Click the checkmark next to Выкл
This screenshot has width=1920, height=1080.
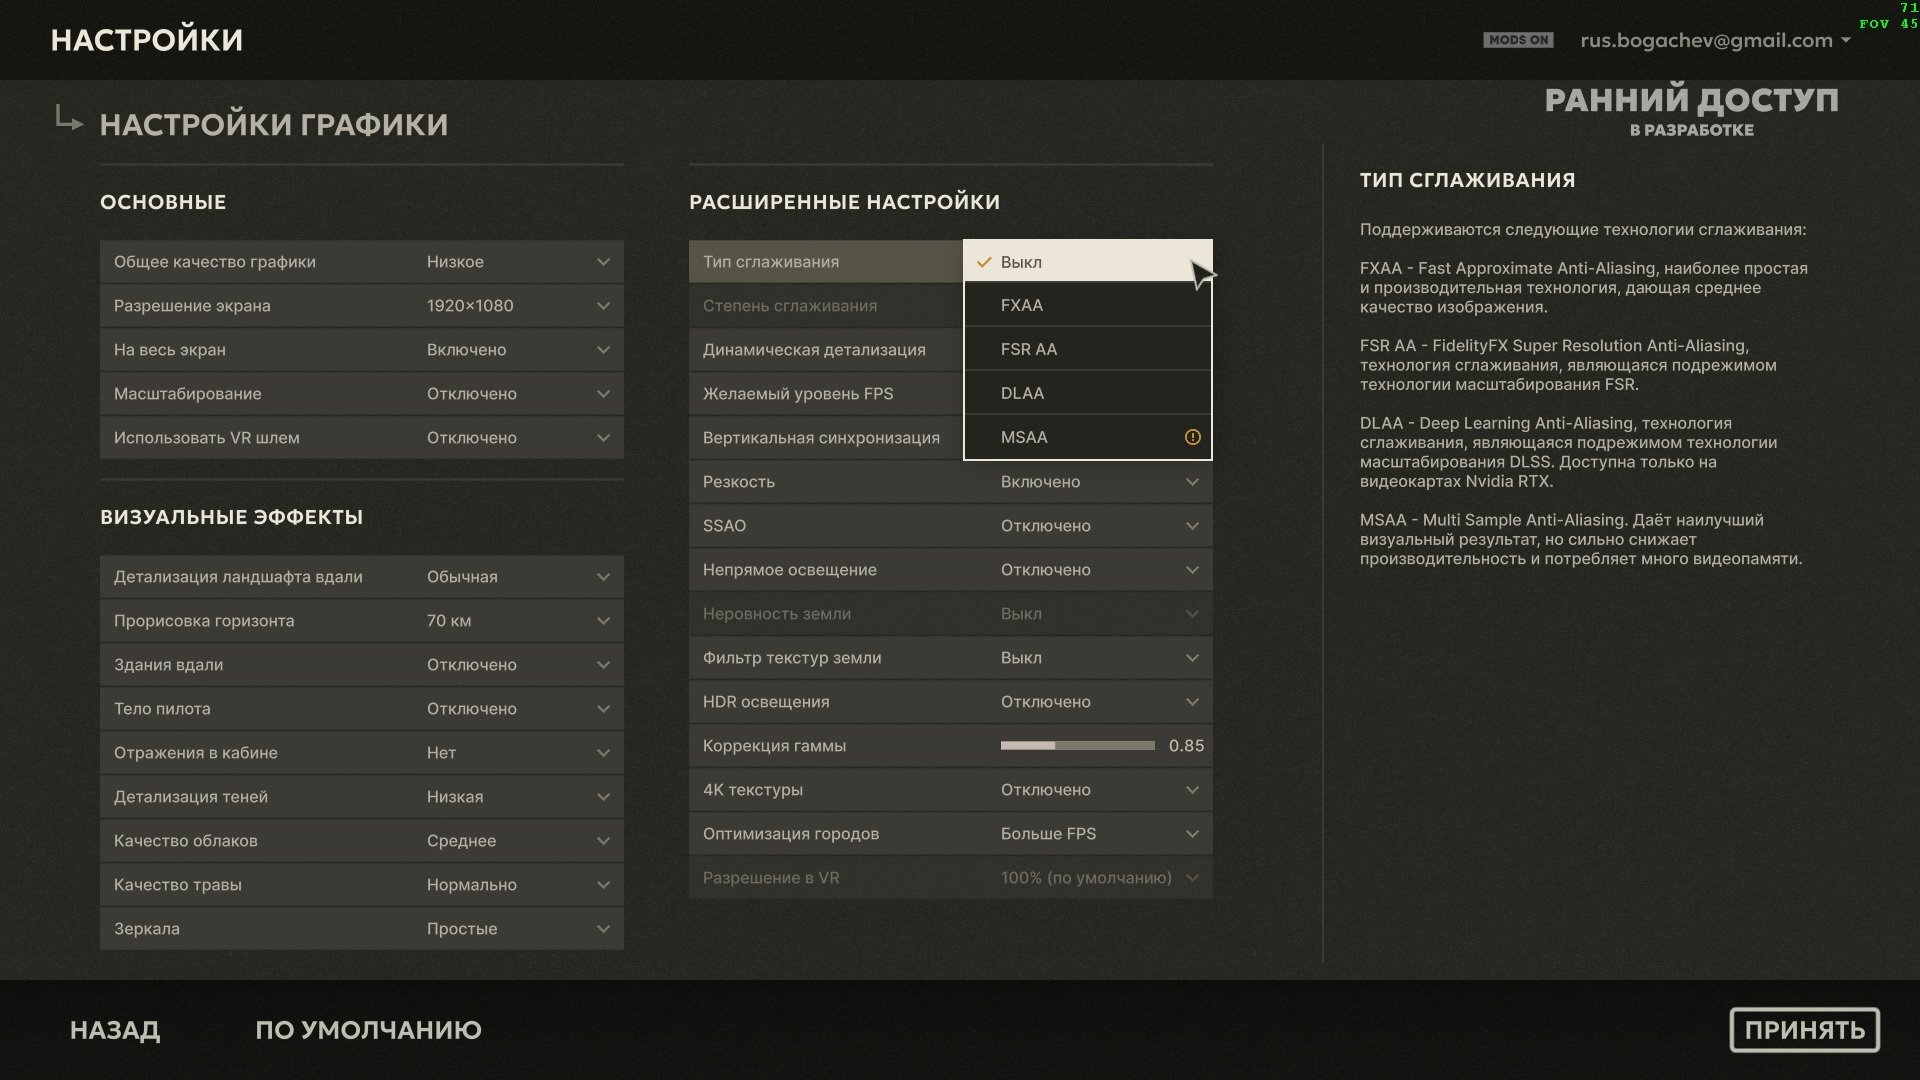click(984, 262)
